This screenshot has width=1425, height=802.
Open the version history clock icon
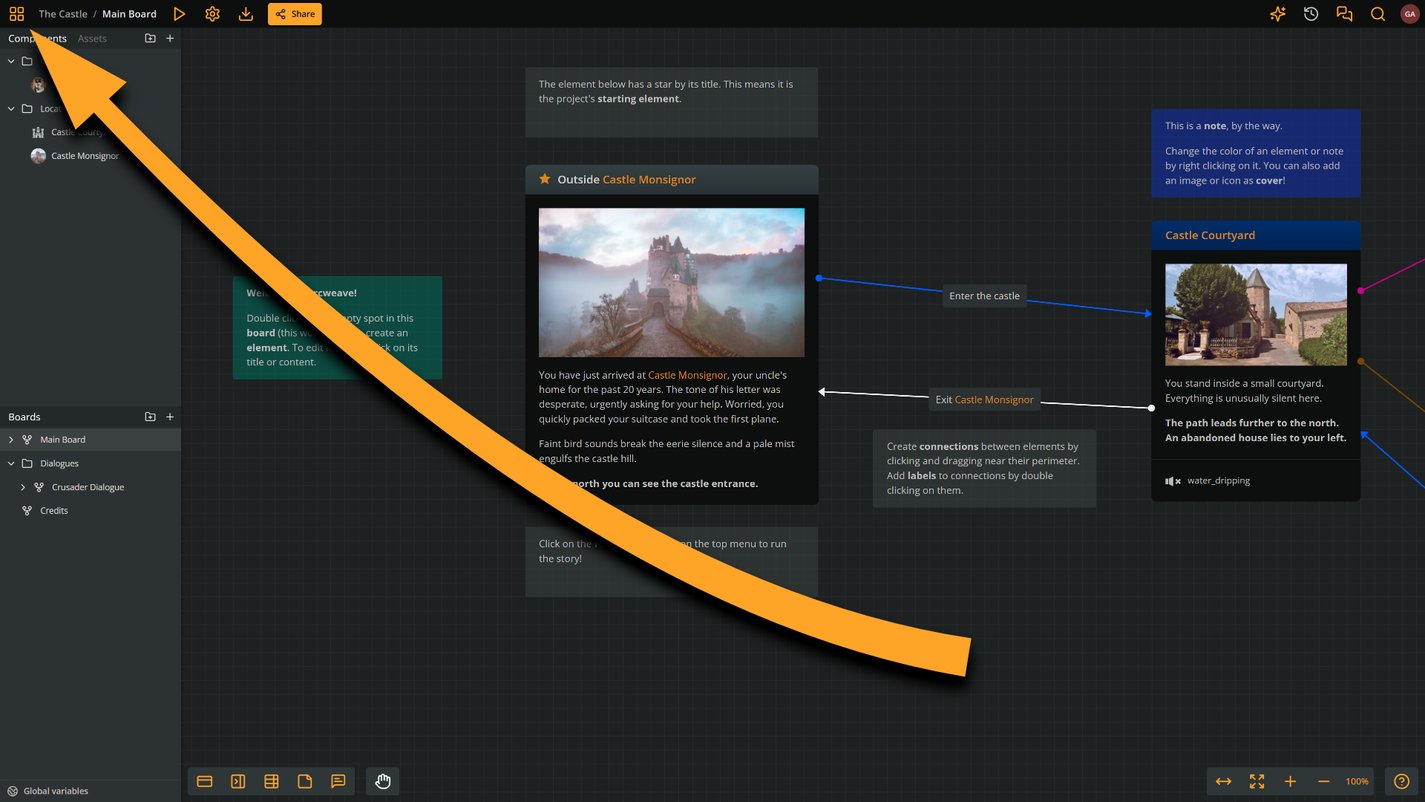click(x=1311, y=14)
